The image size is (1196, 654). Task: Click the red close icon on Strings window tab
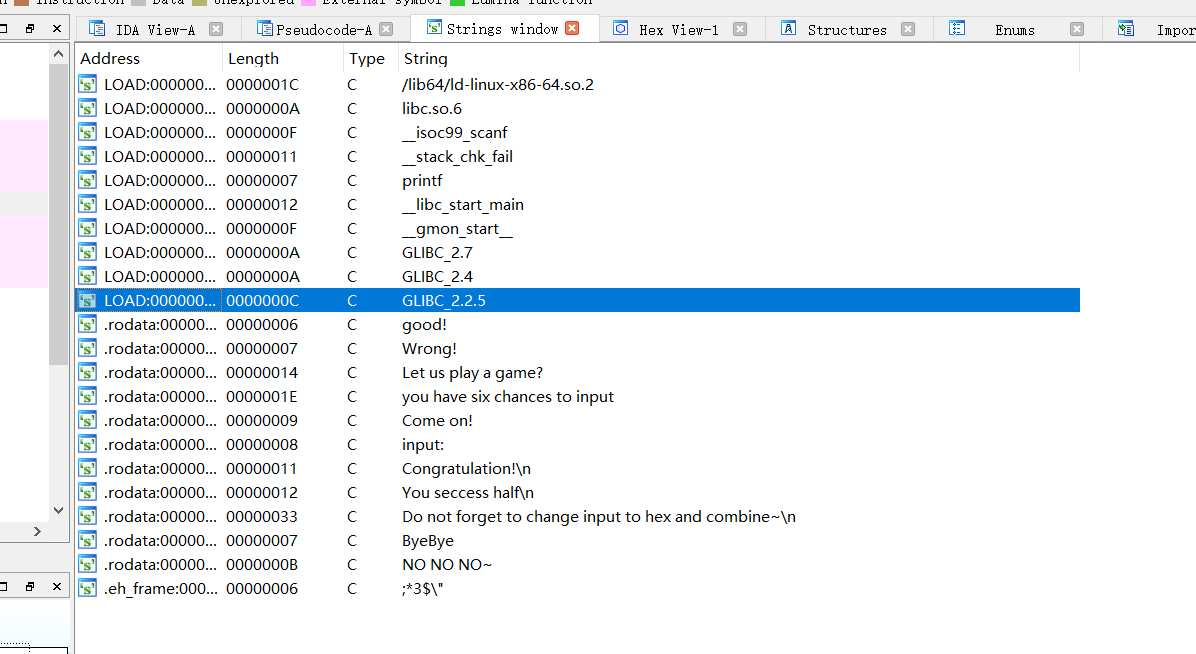click(x=572, y=28)
